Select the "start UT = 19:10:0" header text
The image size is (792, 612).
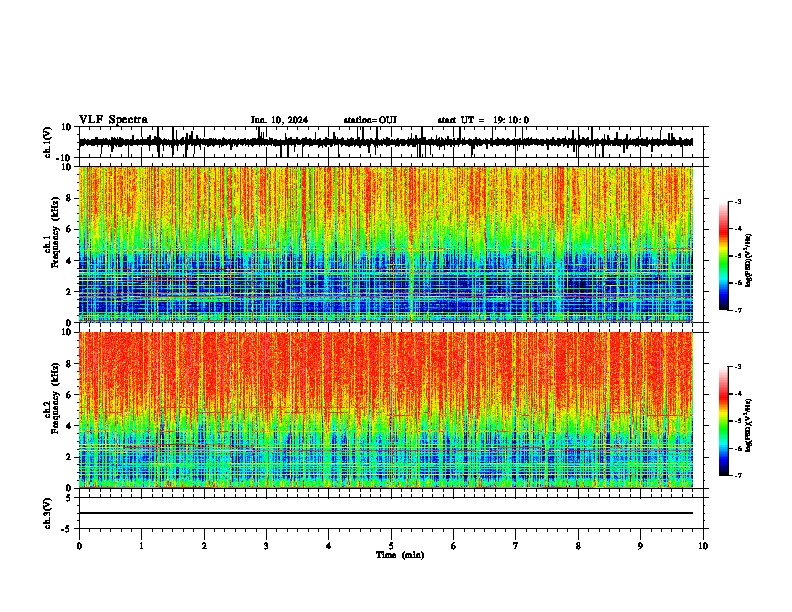[483, 120]
